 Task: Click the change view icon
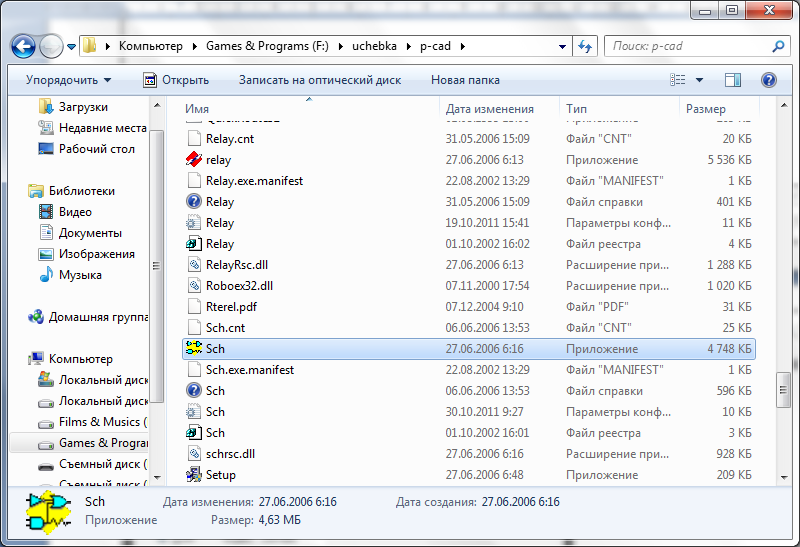point(678,80)
